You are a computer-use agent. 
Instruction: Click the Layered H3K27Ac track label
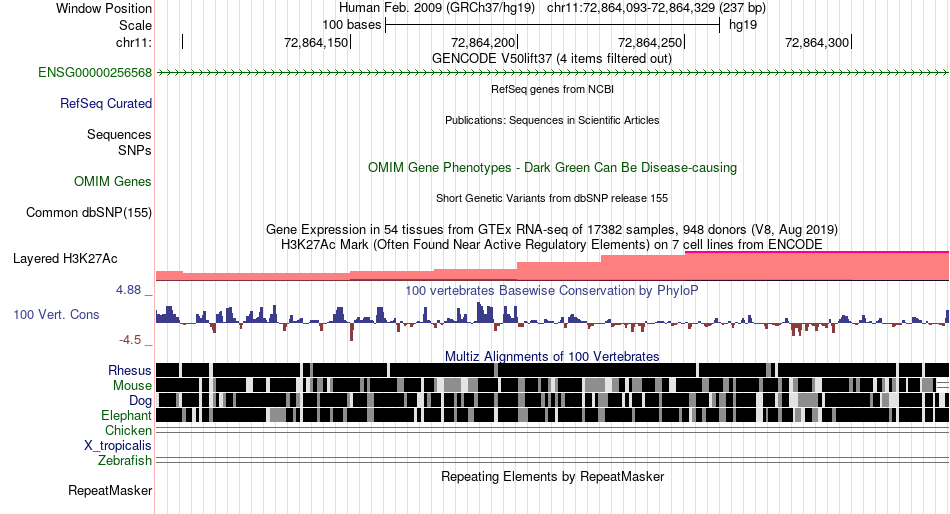coord(65,259)
